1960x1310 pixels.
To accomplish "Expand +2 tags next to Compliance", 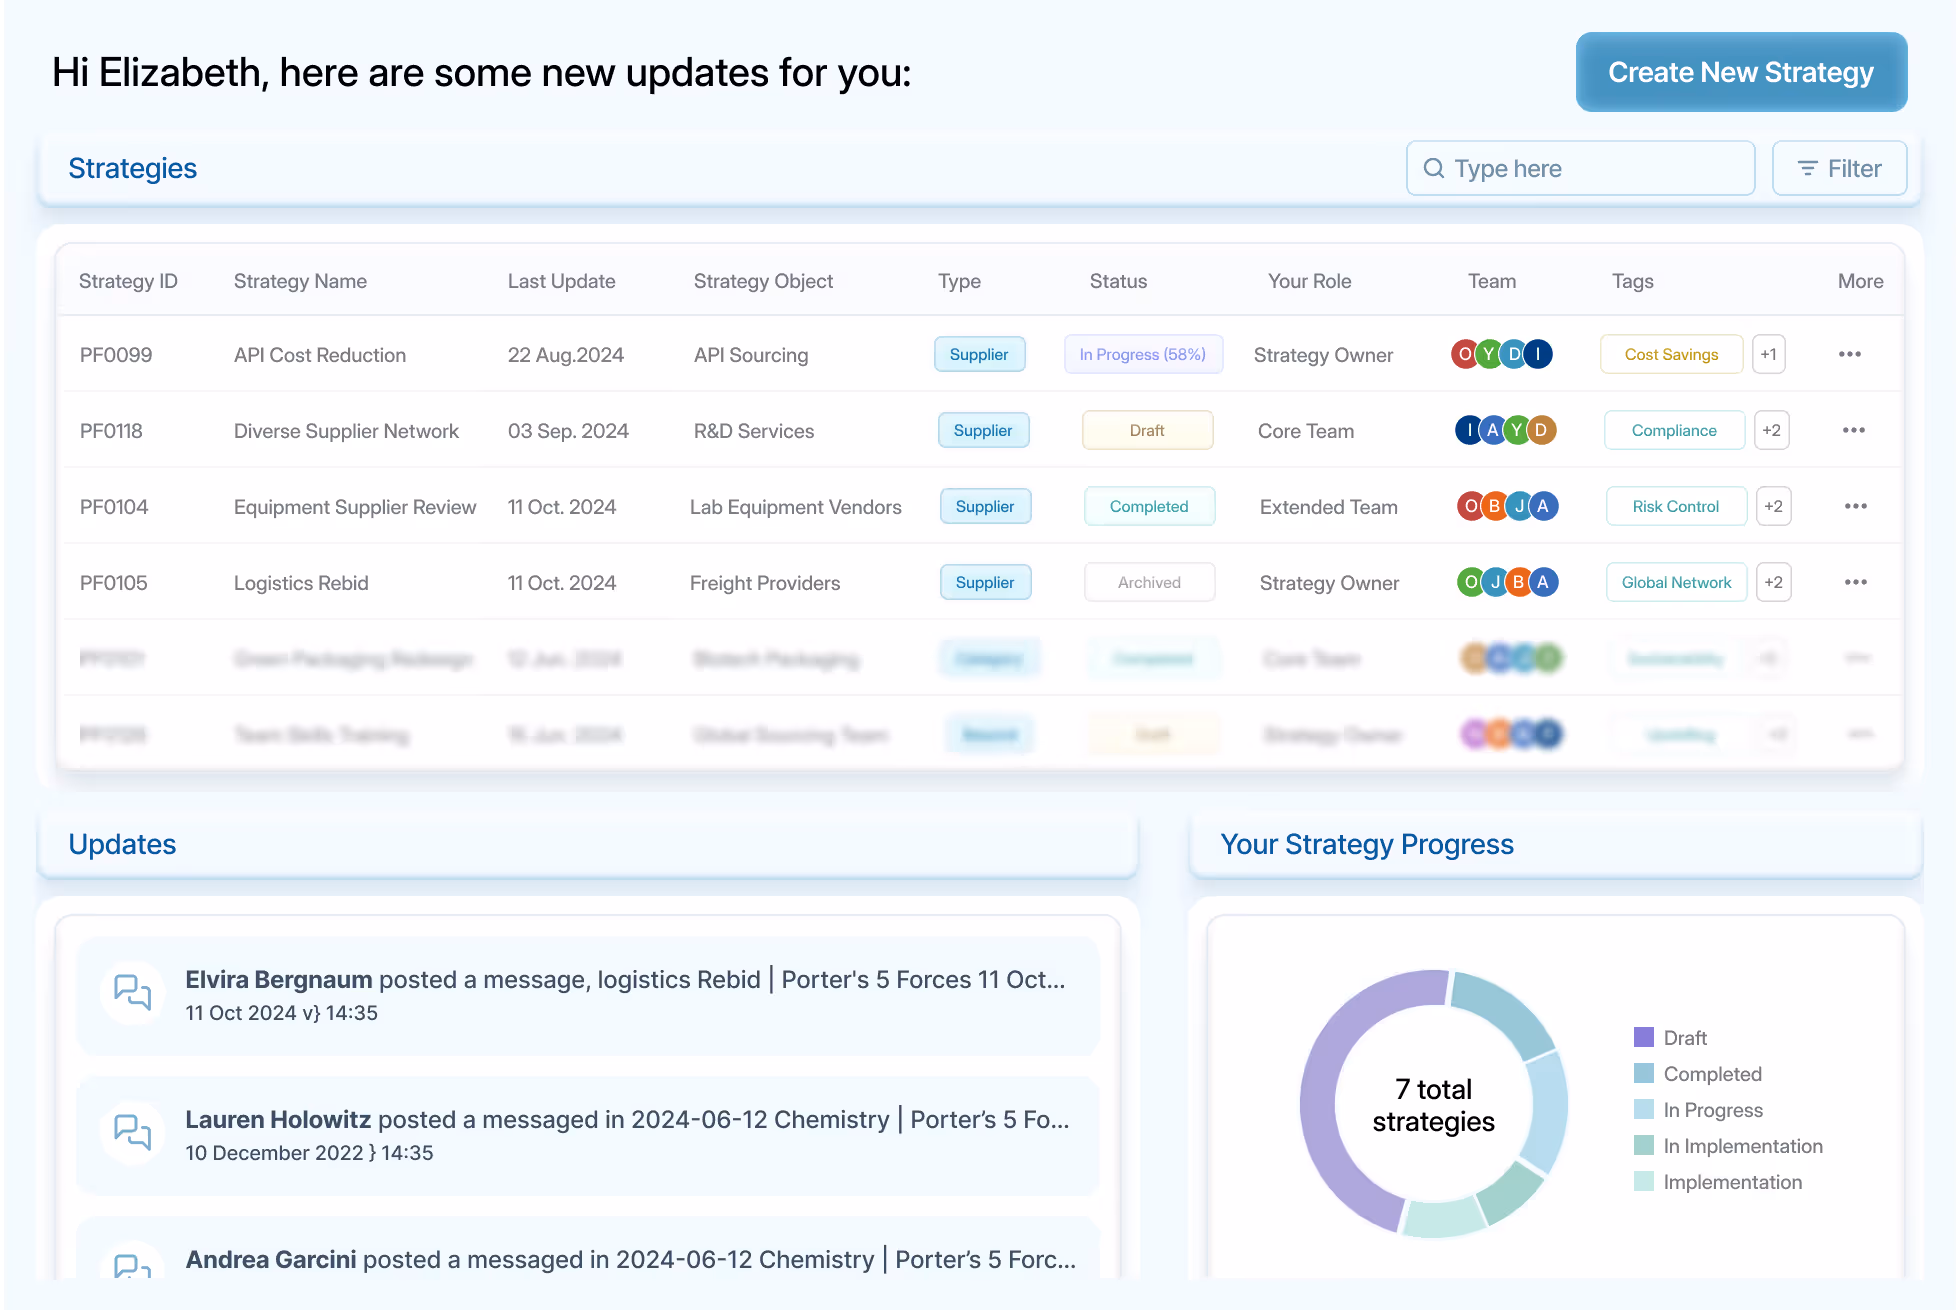I will [x=1771, y=430].
